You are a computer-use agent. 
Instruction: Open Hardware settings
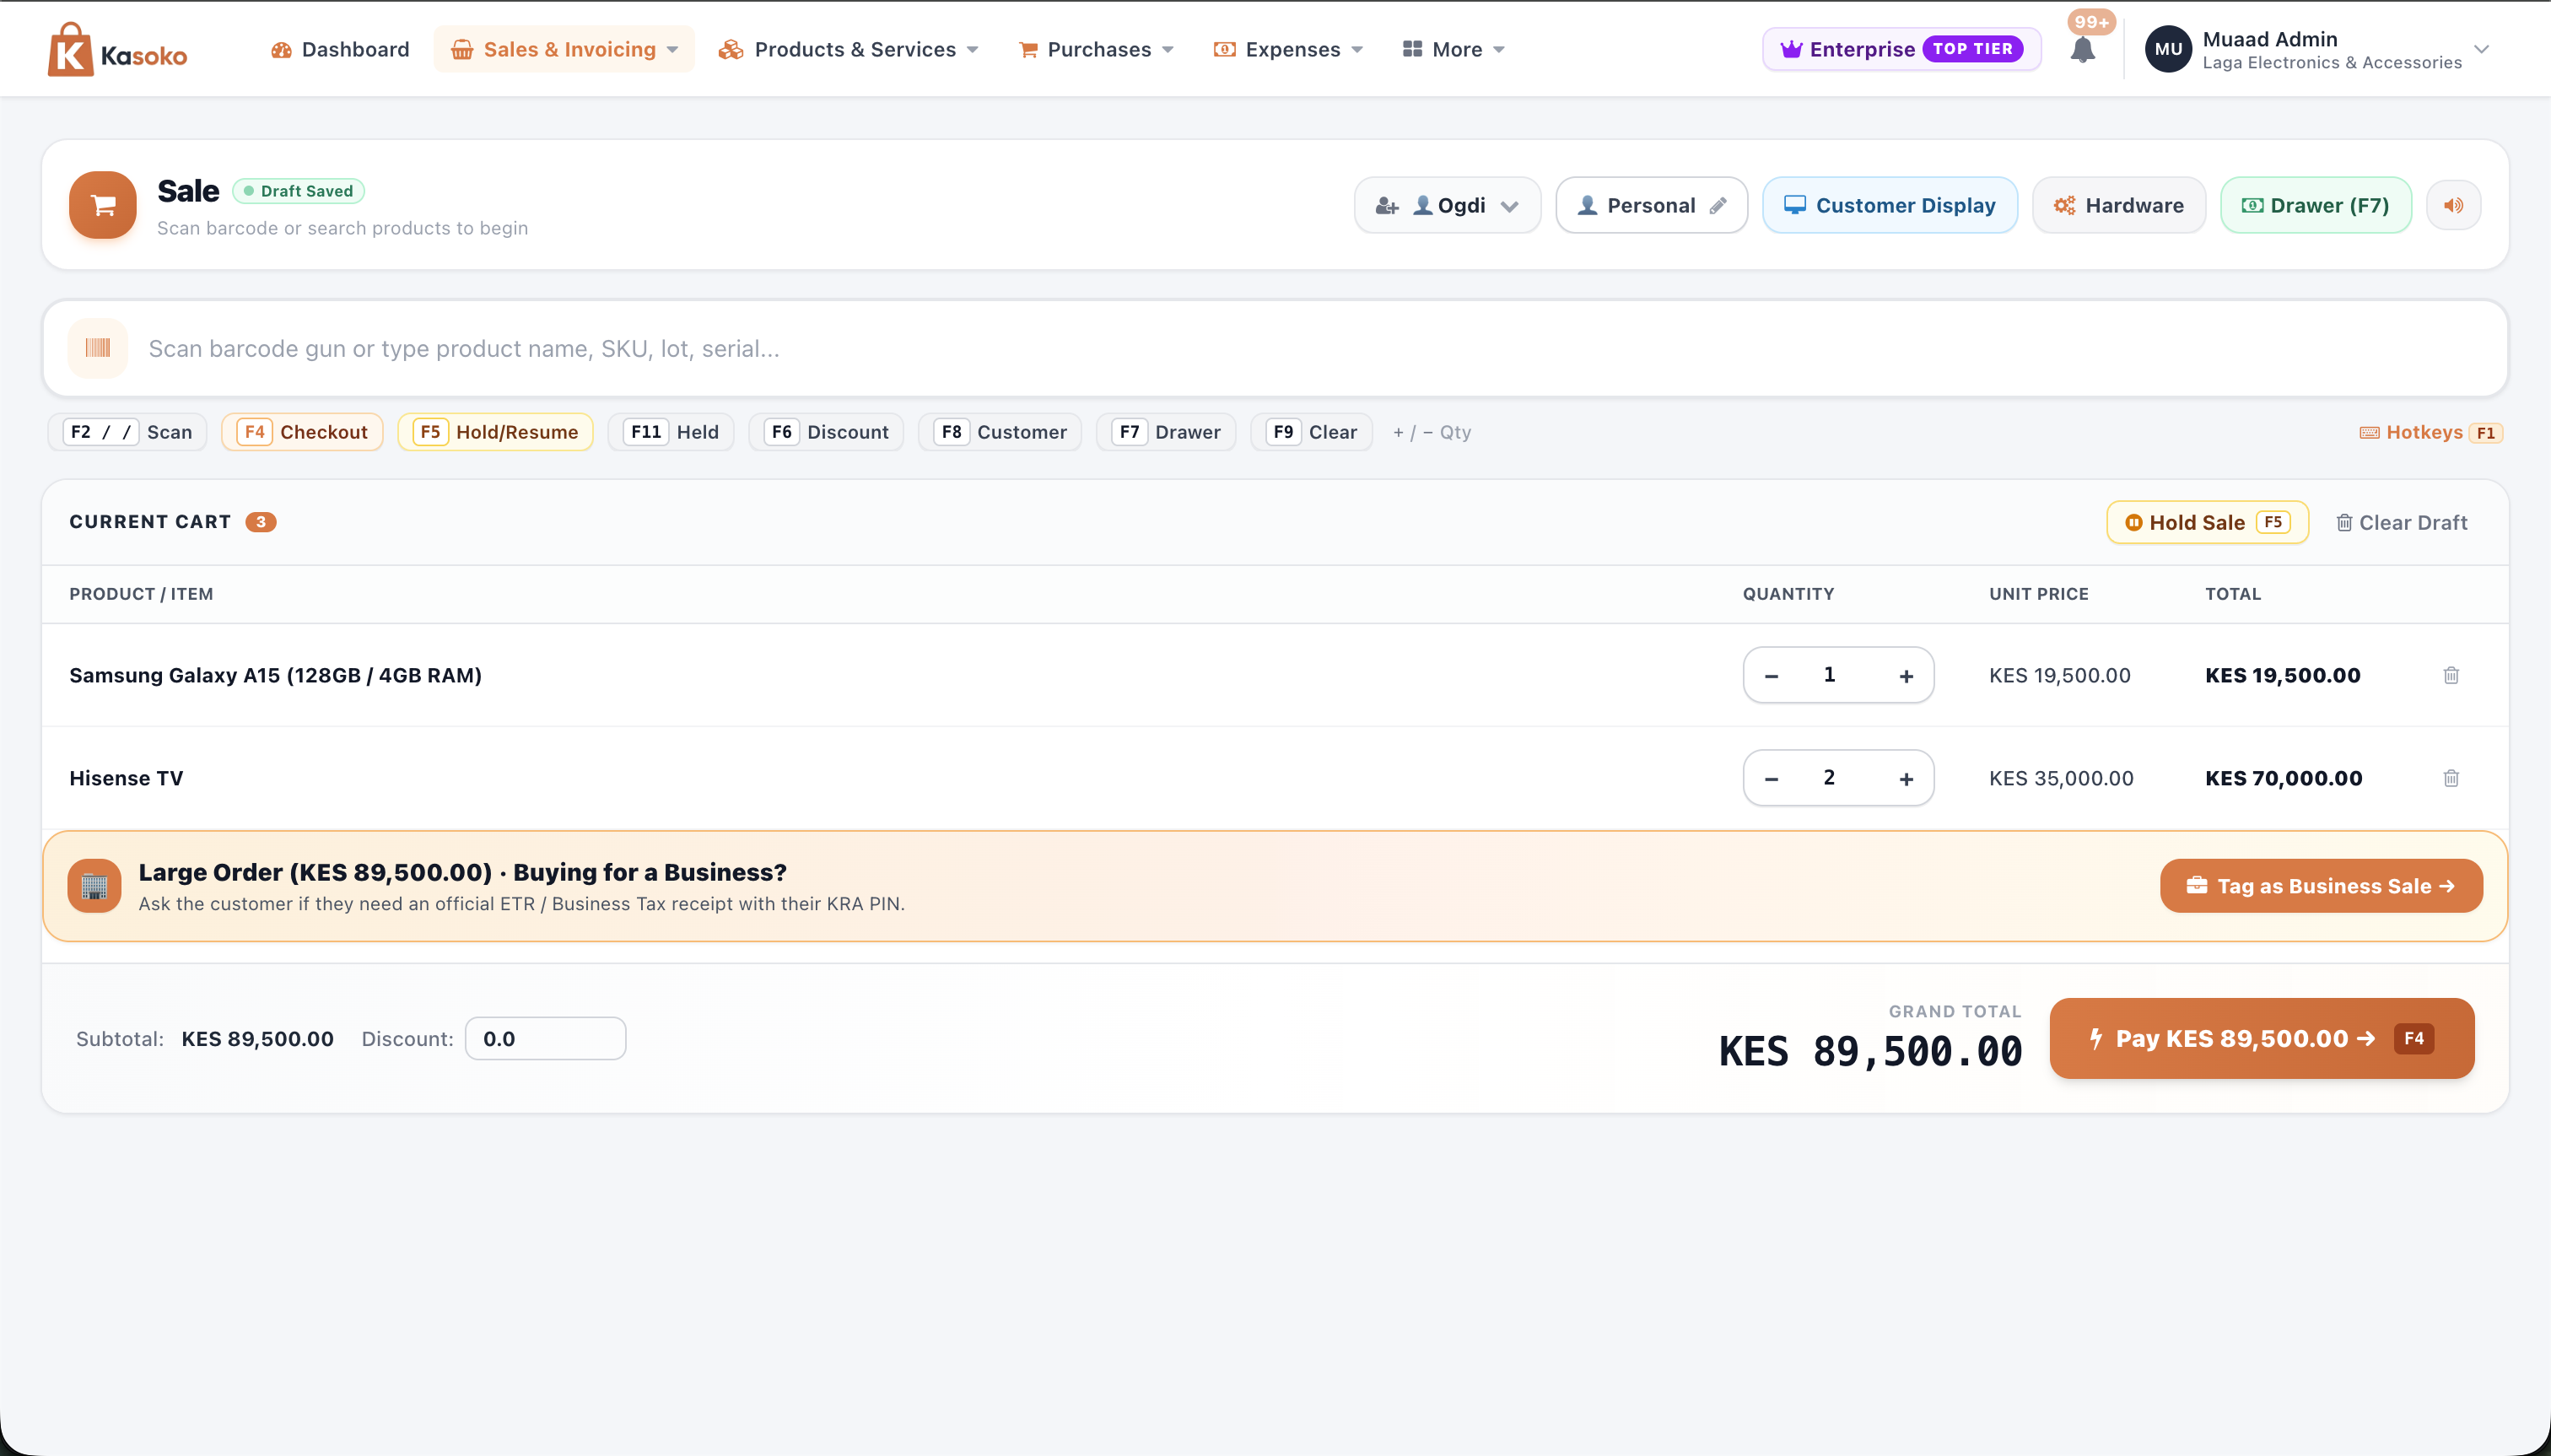pyautogui.click(x=2119, y=205)
